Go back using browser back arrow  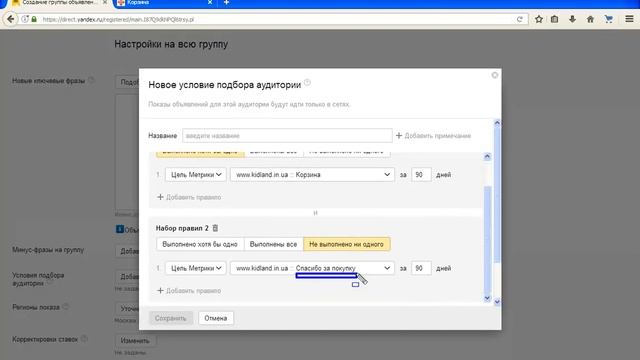tap(11, 19)
